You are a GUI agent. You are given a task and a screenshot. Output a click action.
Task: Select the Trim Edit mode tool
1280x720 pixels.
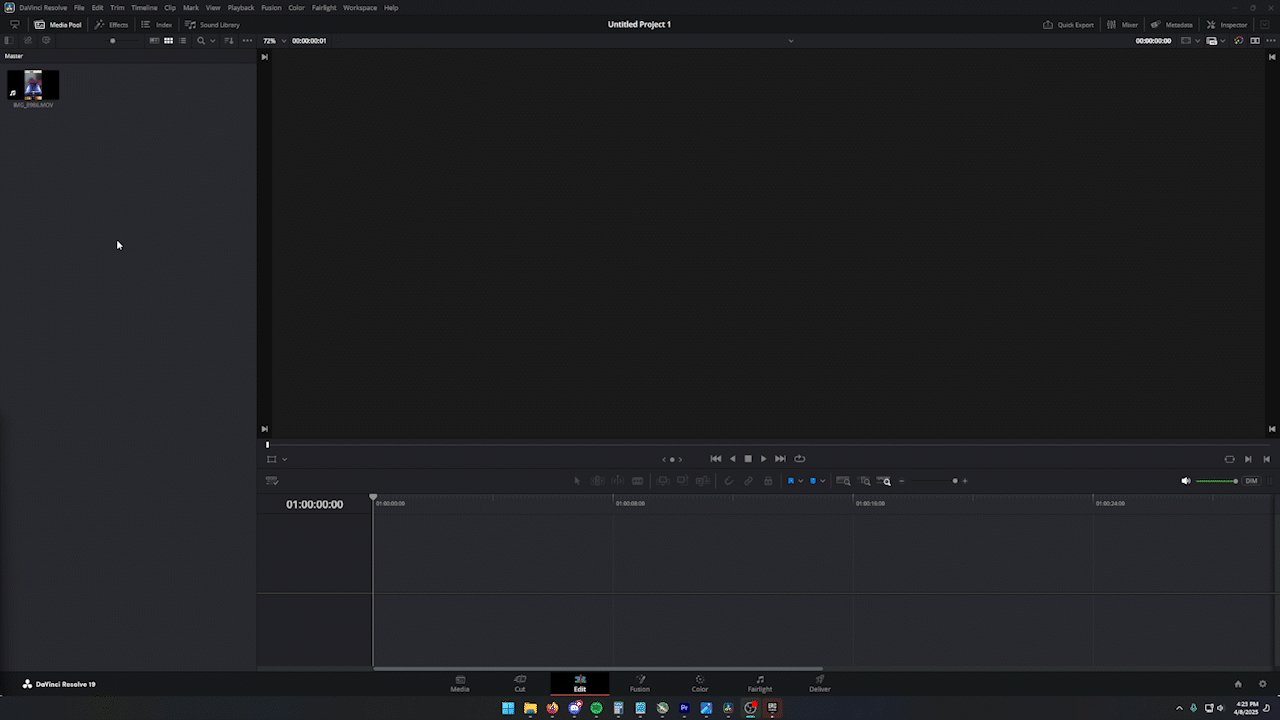[597, 481]
